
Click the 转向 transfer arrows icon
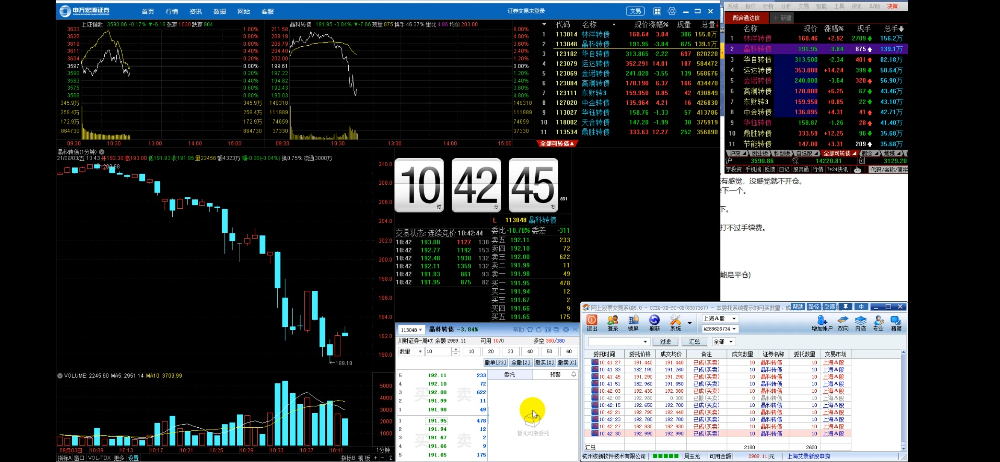844,324
